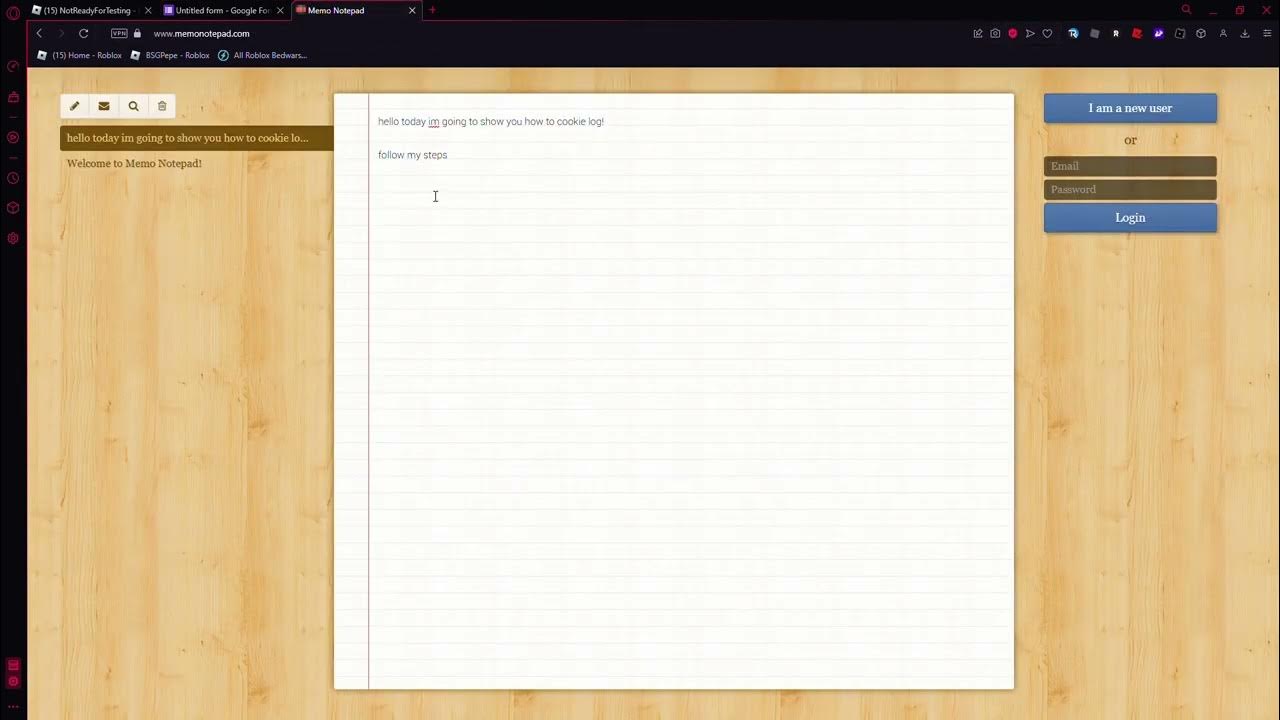
Task: Open a new tab with plus button
Action: (432, 10)
